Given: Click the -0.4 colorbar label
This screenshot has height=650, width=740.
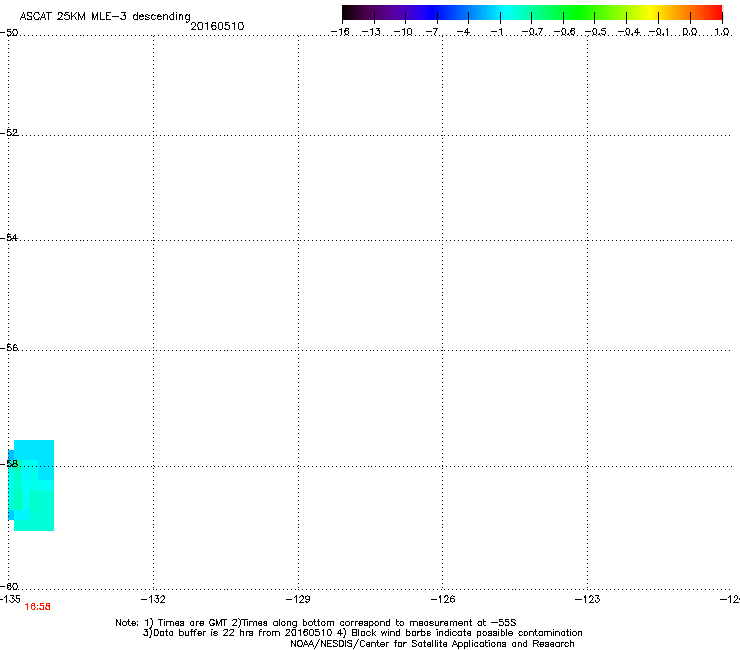Looking at the screenshot, I should pyautogui.click(x=628, y=32).
